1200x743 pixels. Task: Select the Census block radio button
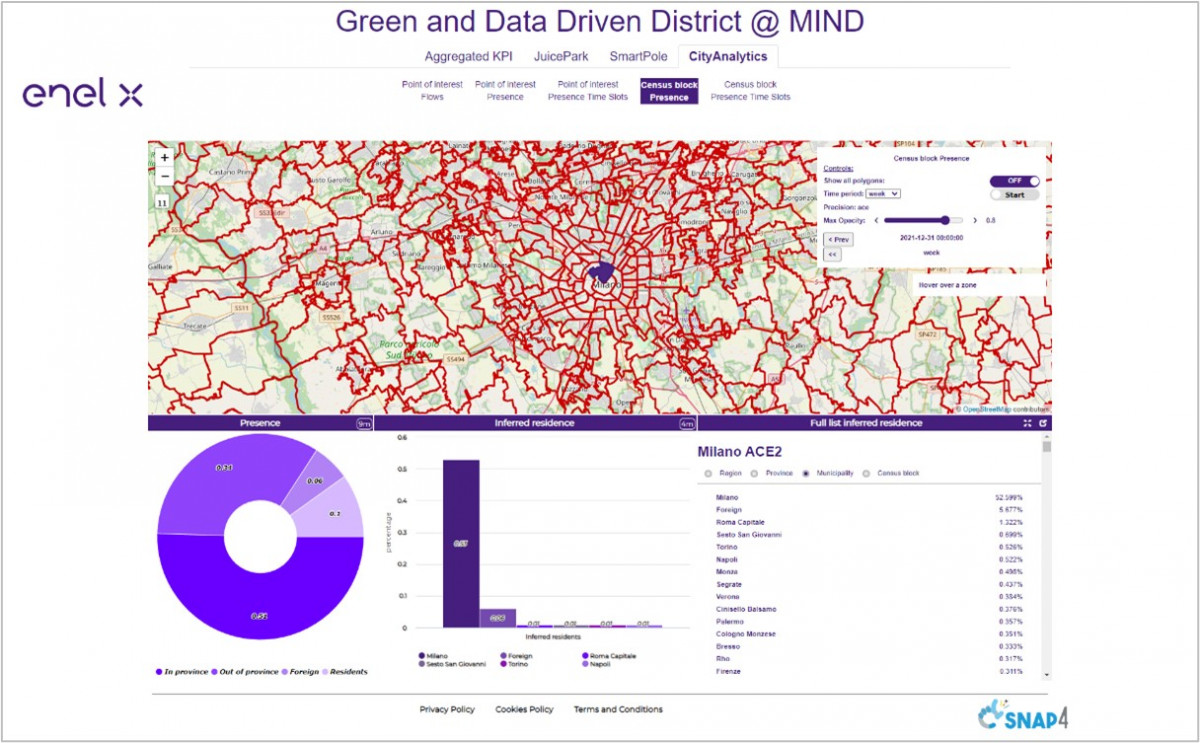(x=868, y=473)
